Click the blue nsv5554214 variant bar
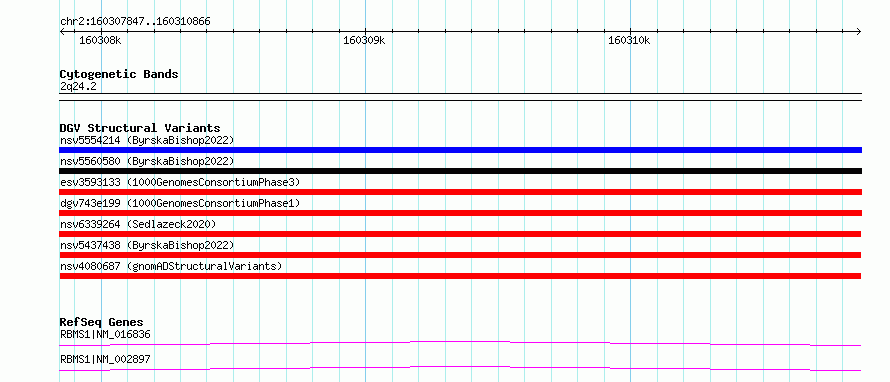This screenshot has height=382, width=890. tap(460, 150)
